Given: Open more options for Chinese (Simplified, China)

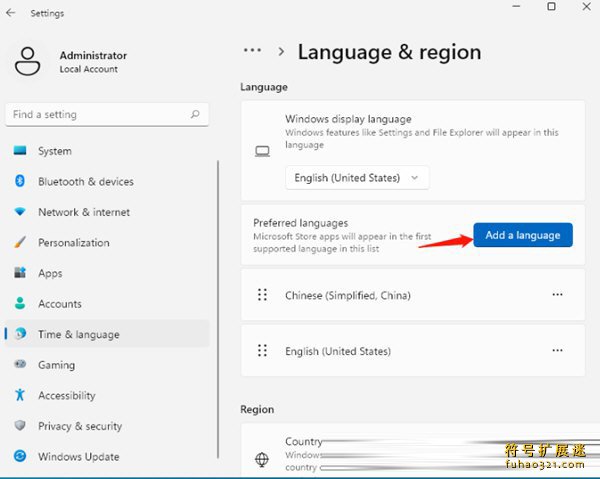Looking at the screenshot, I should 557,295.
